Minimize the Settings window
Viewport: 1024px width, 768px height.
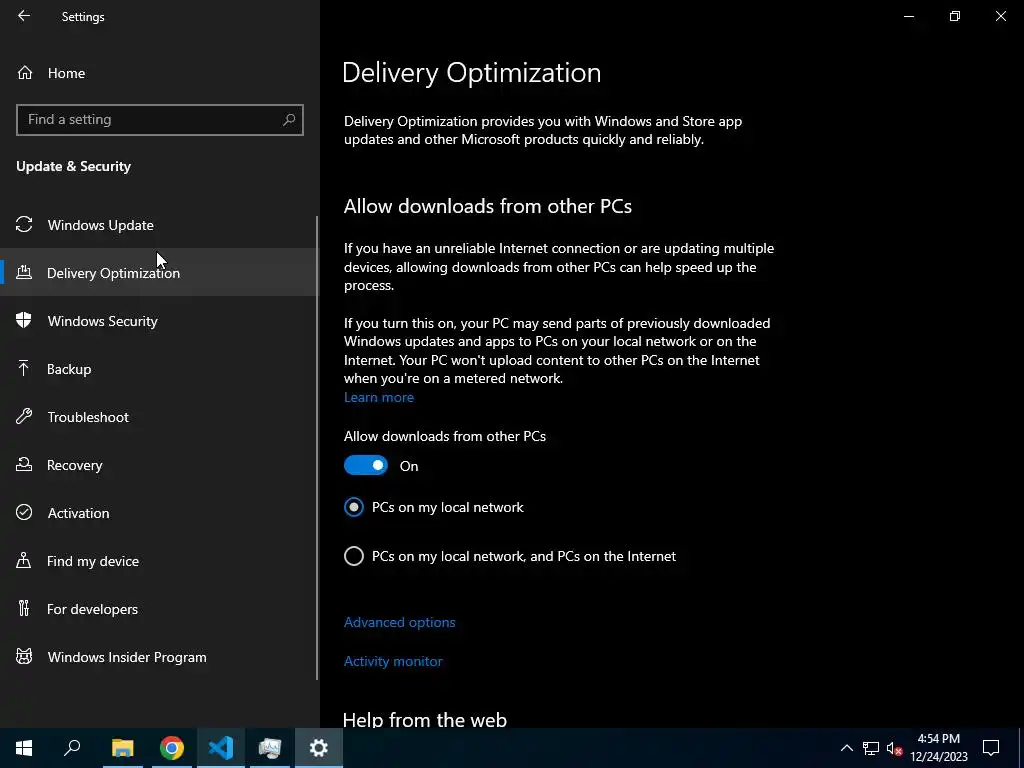[908, 16]
